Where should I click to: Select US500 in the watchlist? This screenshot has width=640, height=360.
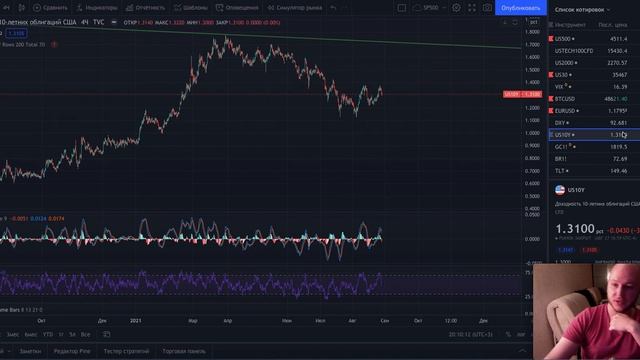[594, 39]
